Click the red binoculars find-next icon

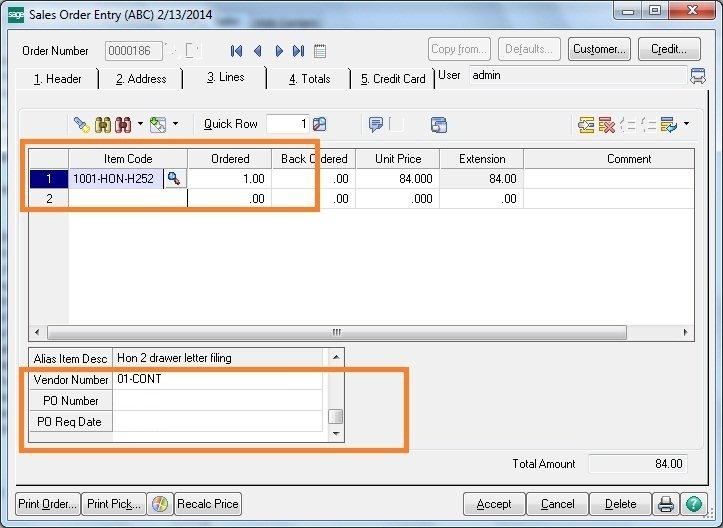click(123, 125)
